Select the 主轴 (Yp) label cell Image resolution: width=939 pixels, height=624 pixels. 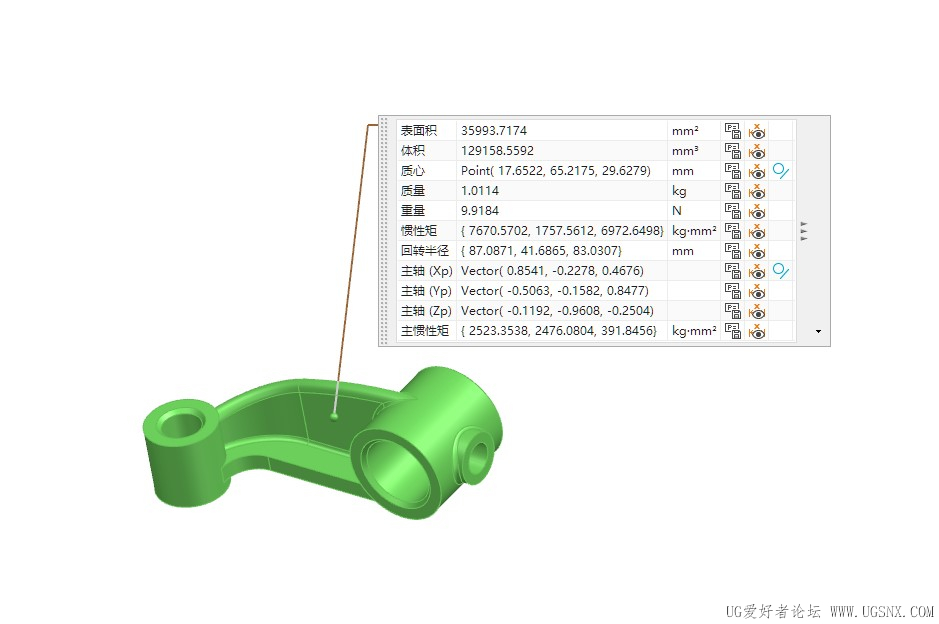click(426, 290)
